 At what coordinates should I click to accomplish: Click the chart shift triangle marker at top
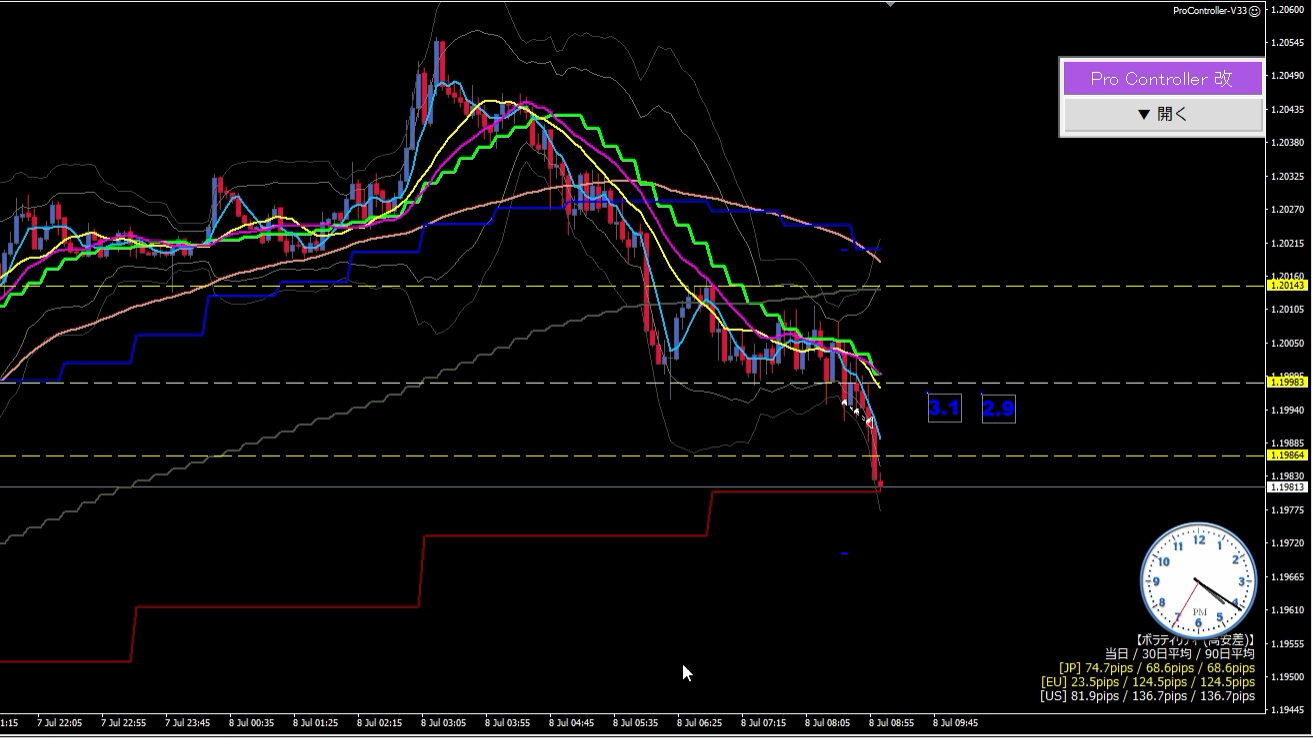pos(890,4)
